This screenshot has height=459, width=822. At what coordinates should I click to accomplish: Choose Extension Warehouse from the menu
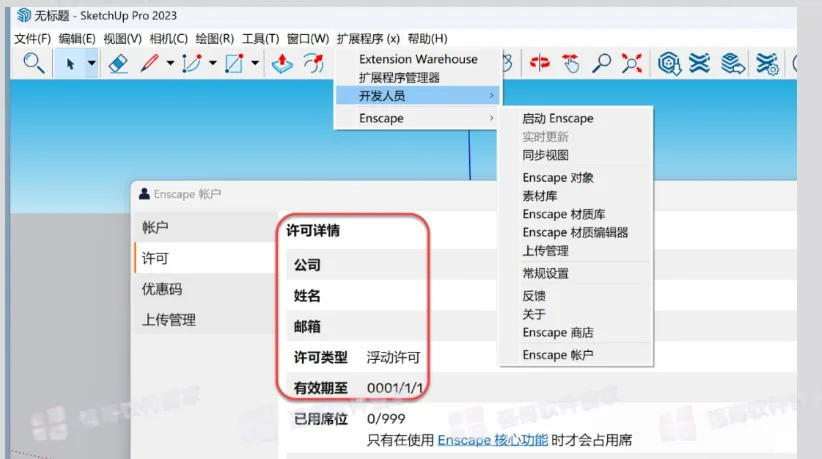(418, 59)
